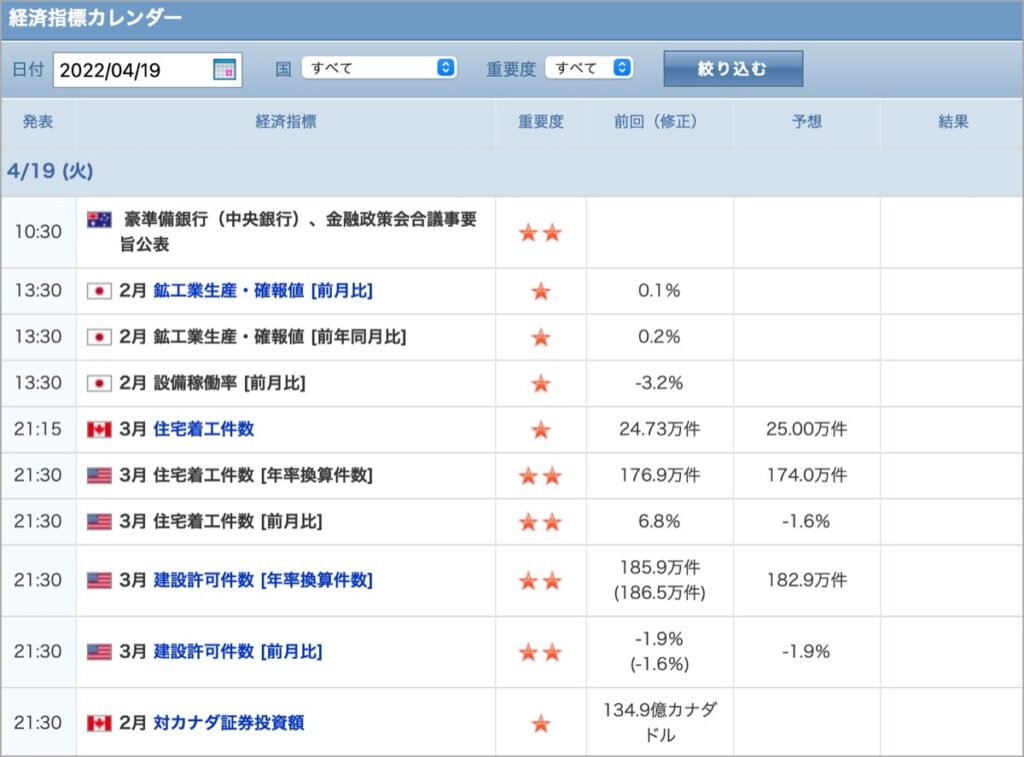The width and height of the screenshot is (1024, 757).
Task: Click the 絞り込む filter button
Action: (733, 69)
